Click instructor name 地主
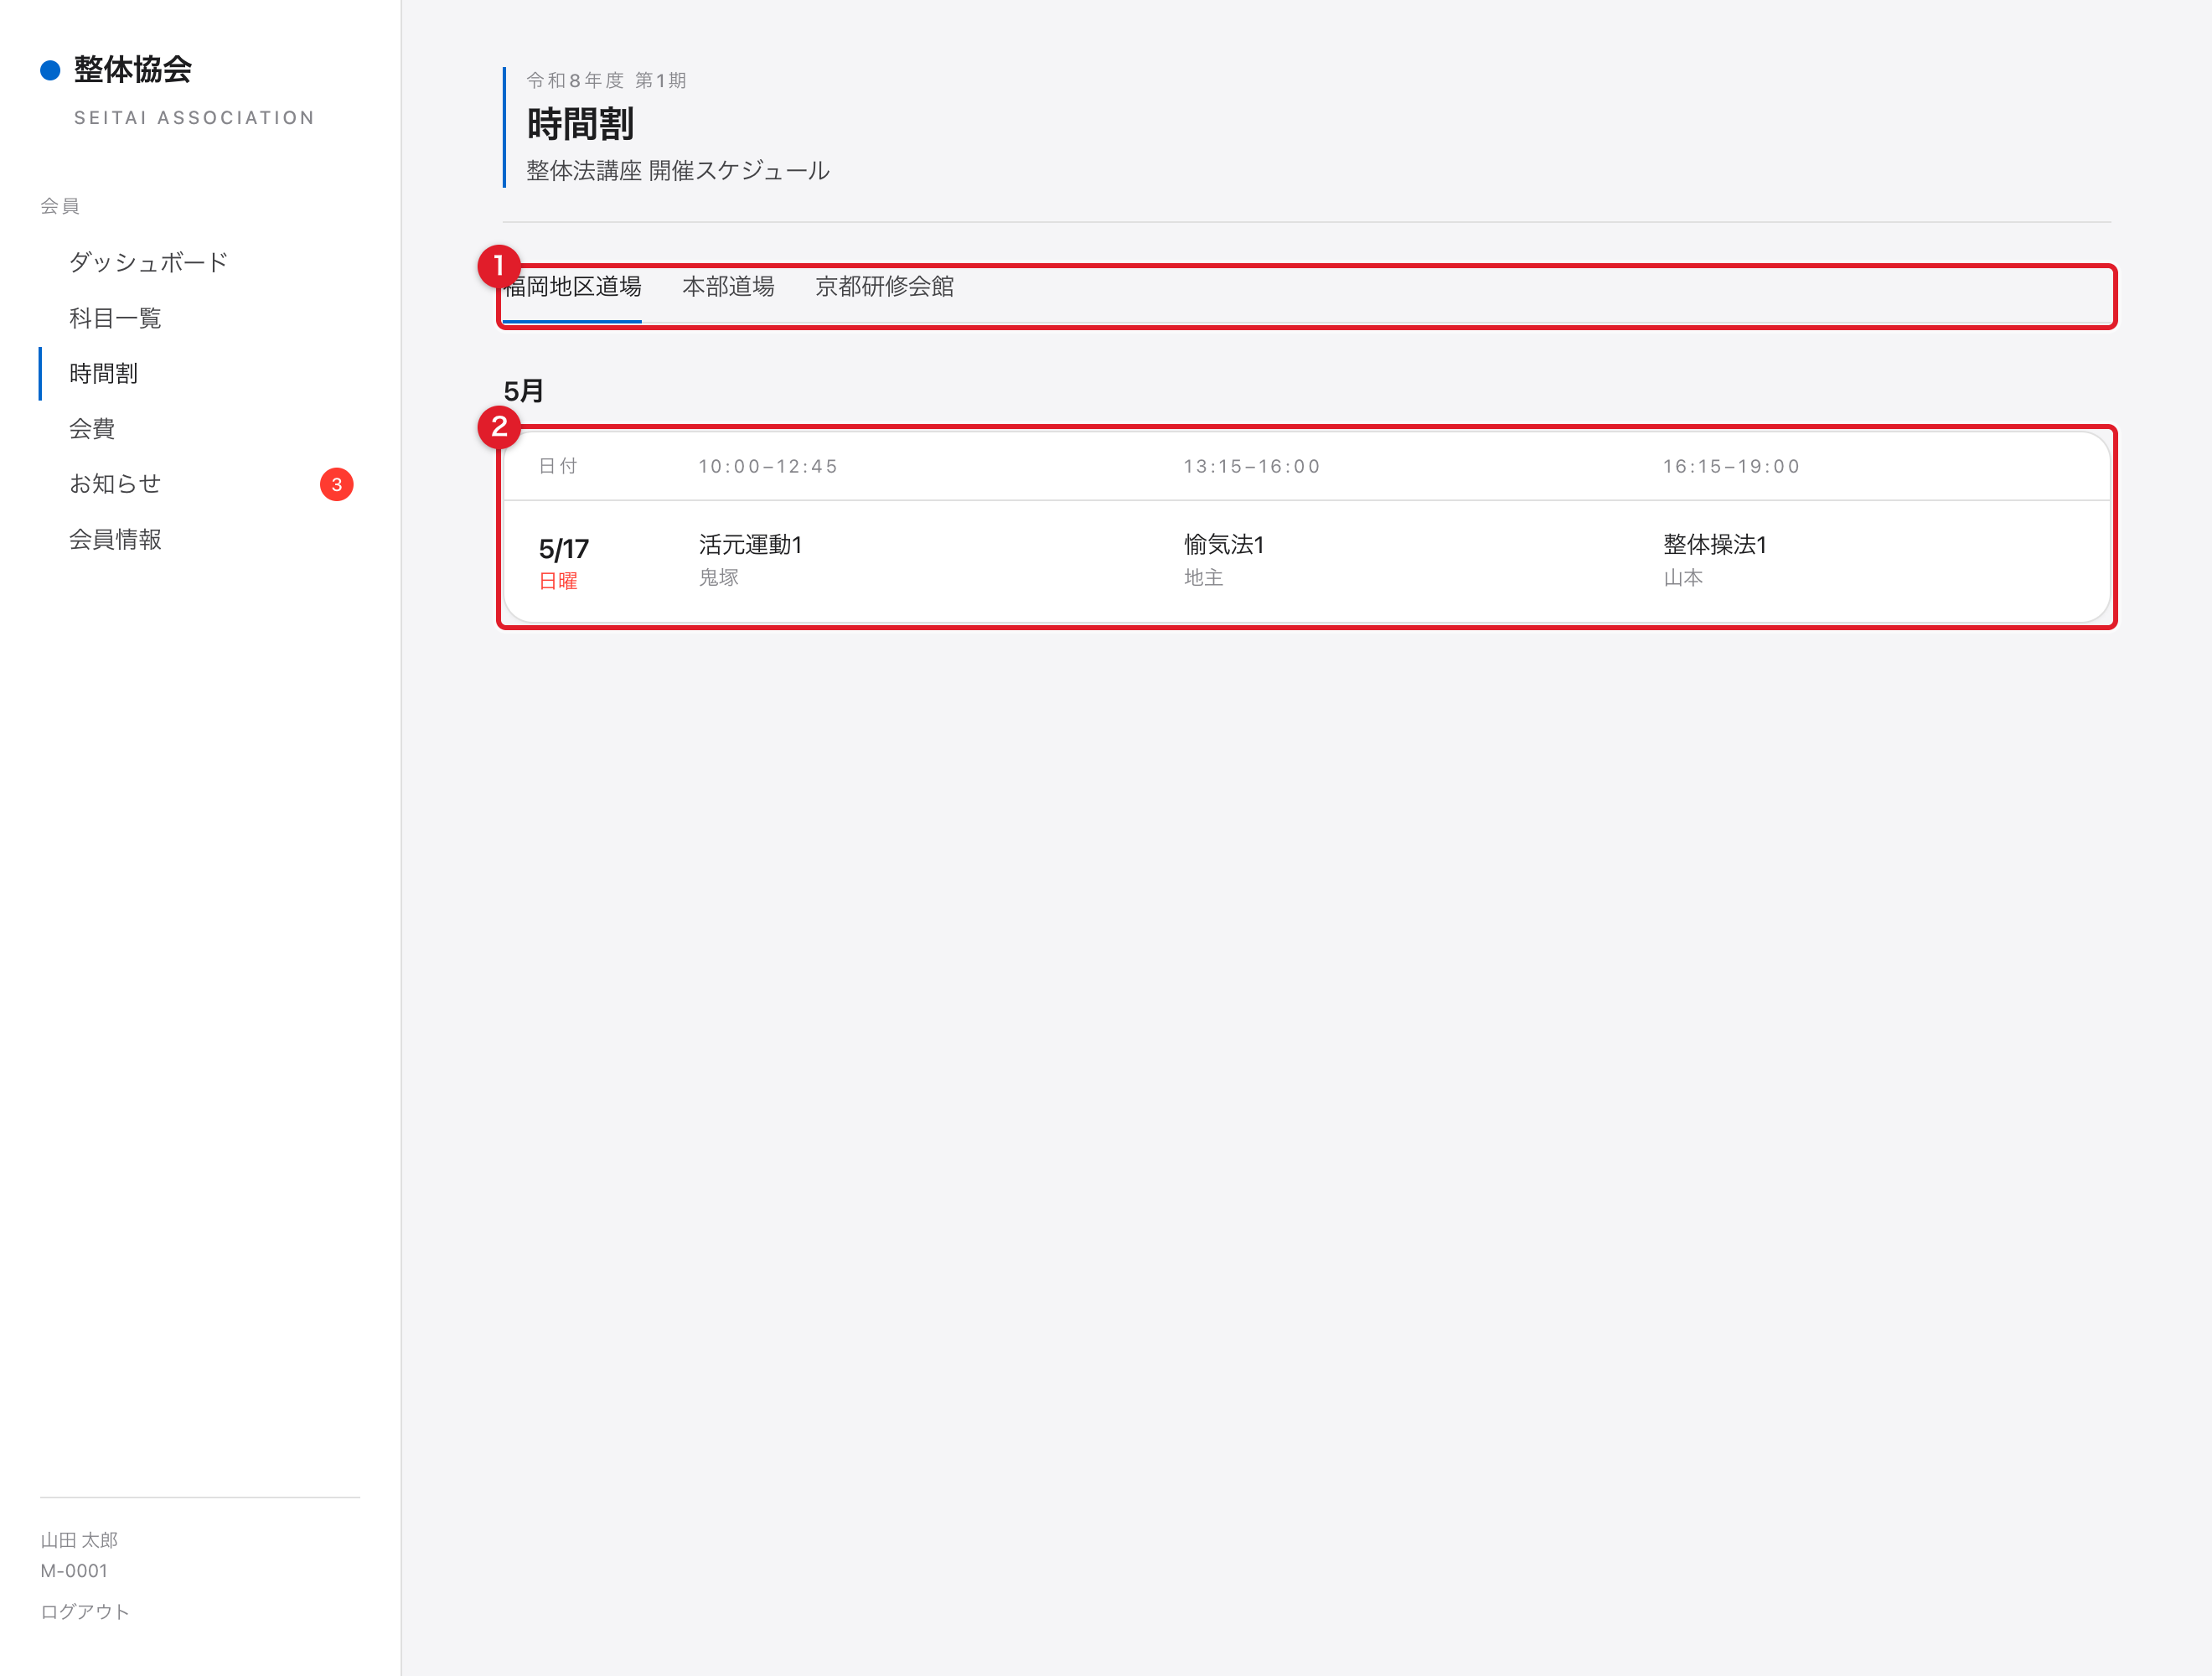The width and height of the screenshot is (2212, 1676). click(1203, 577)
